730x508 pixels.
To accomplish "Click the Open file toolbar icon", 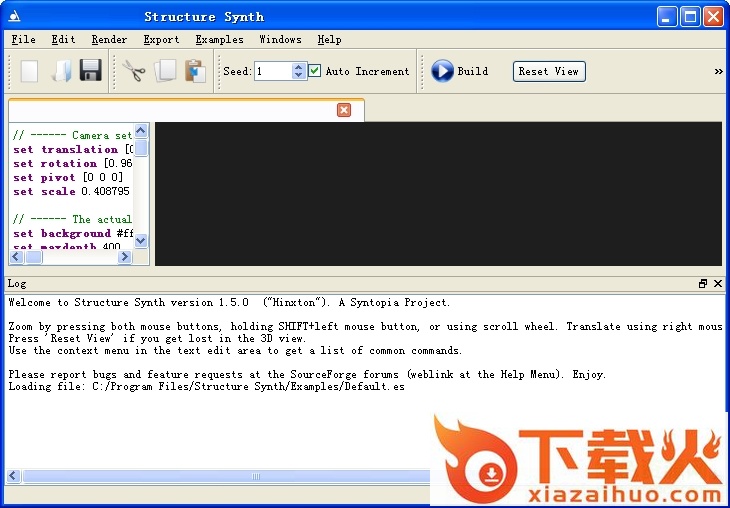I will 61,71.
